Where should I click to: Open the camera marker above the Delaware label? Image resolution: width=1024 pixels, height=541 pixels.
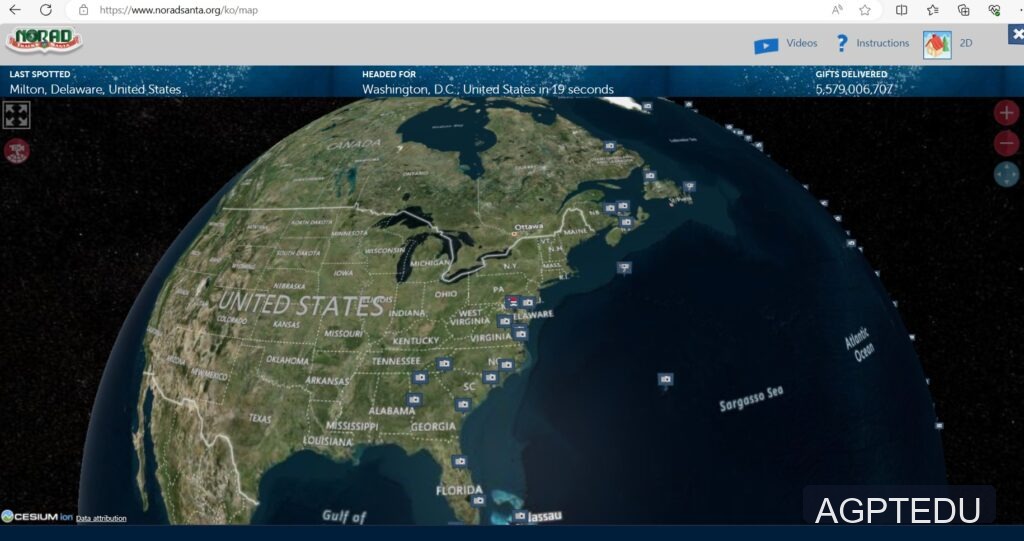tap(528, 303)
